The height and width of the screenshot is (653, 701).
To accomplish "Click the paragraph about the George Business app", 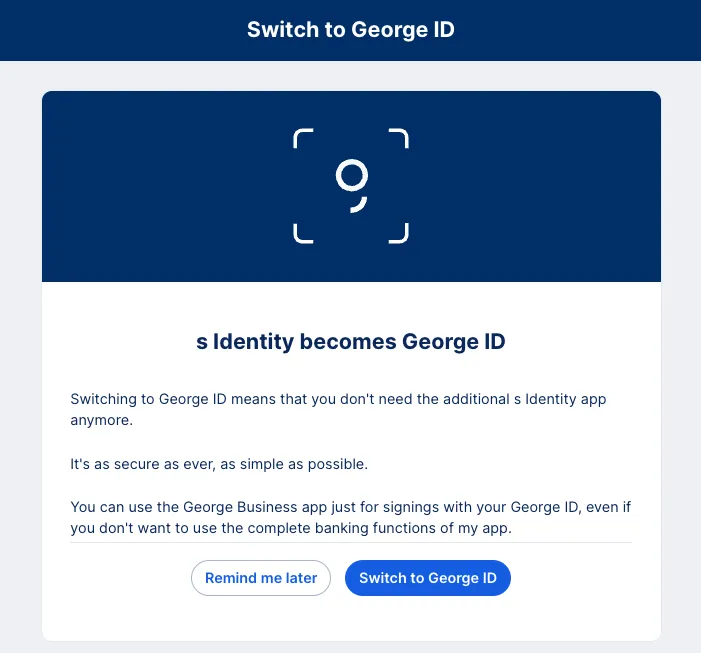I will 351,518.
